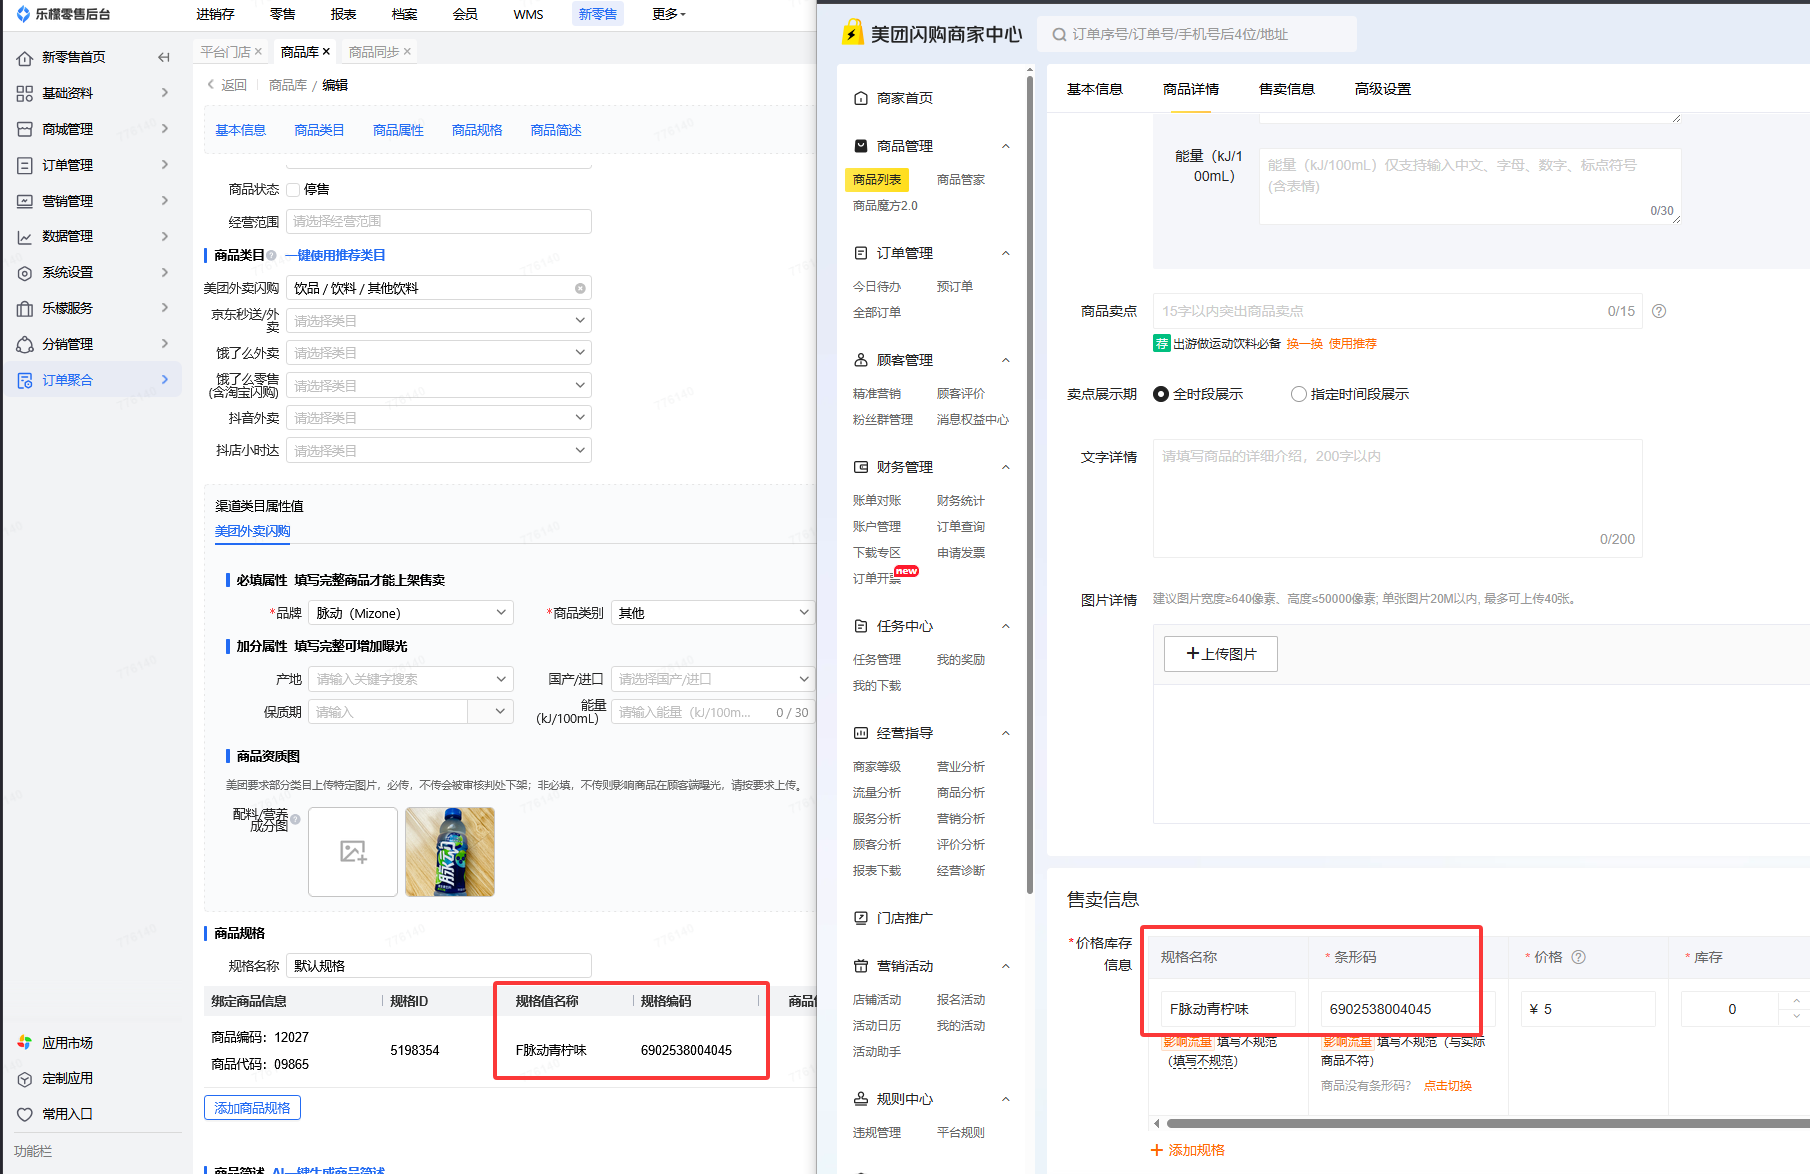The image size is (1810, 1174).
Task: Click the 上传图片 button
Action: pos(1221,654)
